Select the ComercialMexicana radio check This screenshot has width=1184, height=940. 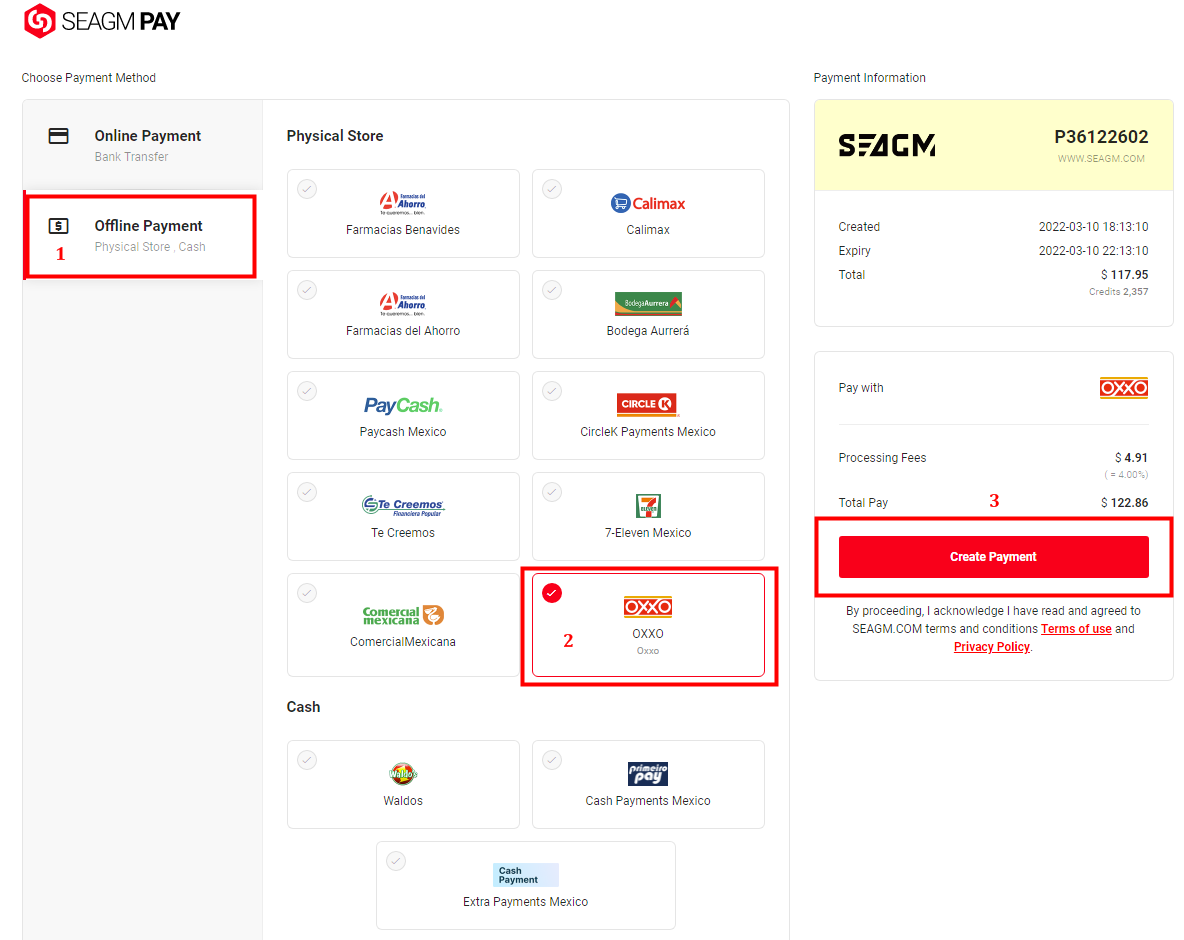[307, 593]
